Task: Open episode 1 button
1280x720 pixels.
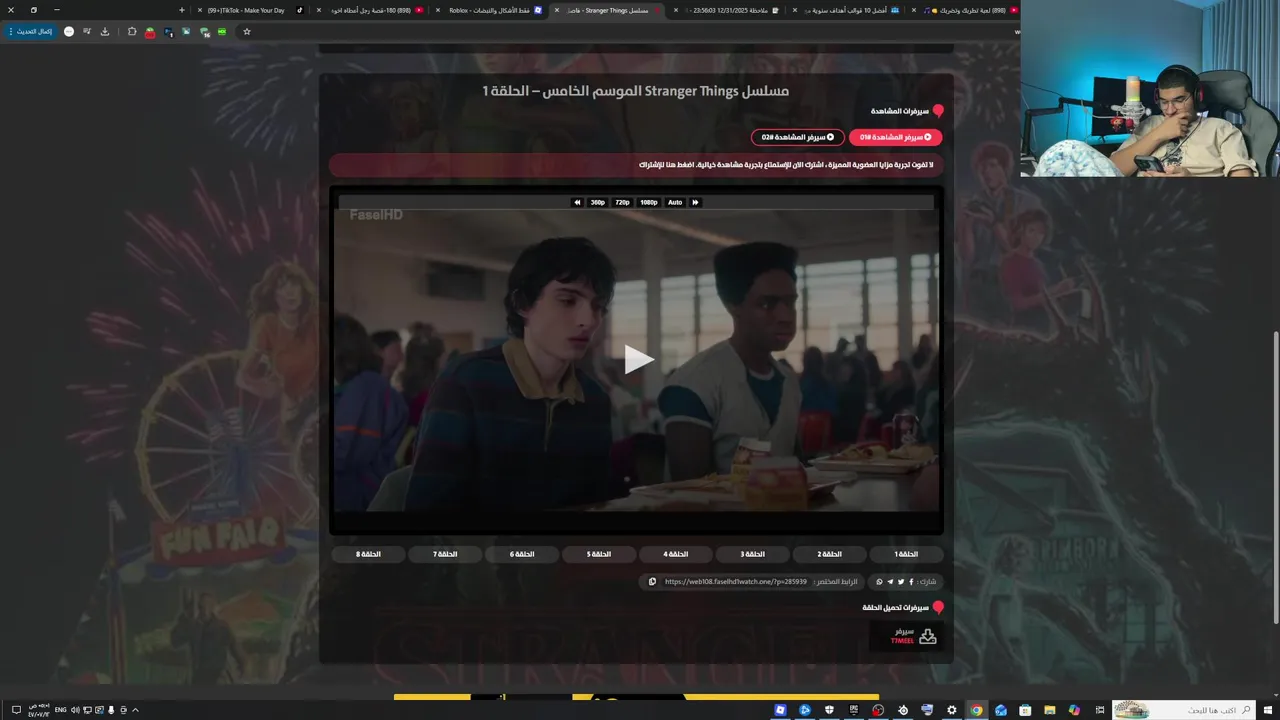Action: coord(905,554)
